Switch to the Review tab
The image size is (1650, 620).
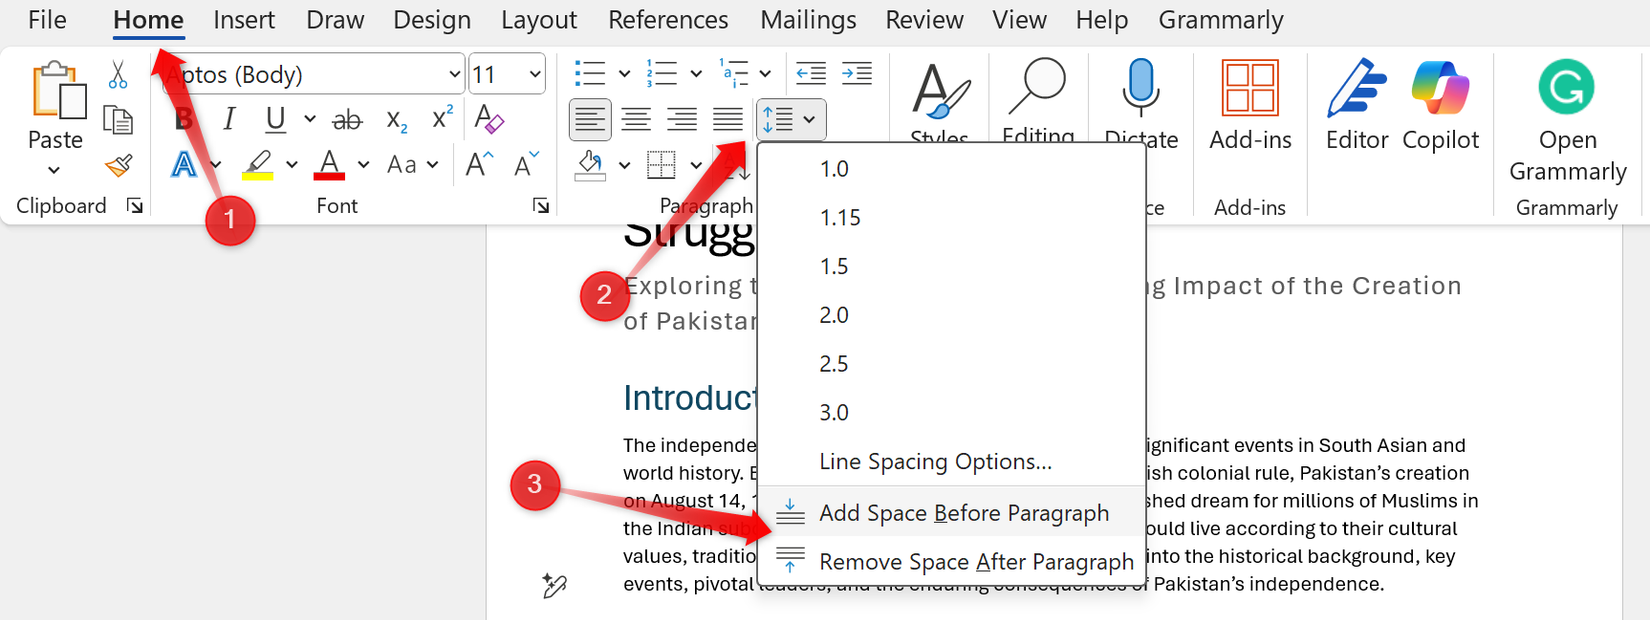[x=924, y=20]
